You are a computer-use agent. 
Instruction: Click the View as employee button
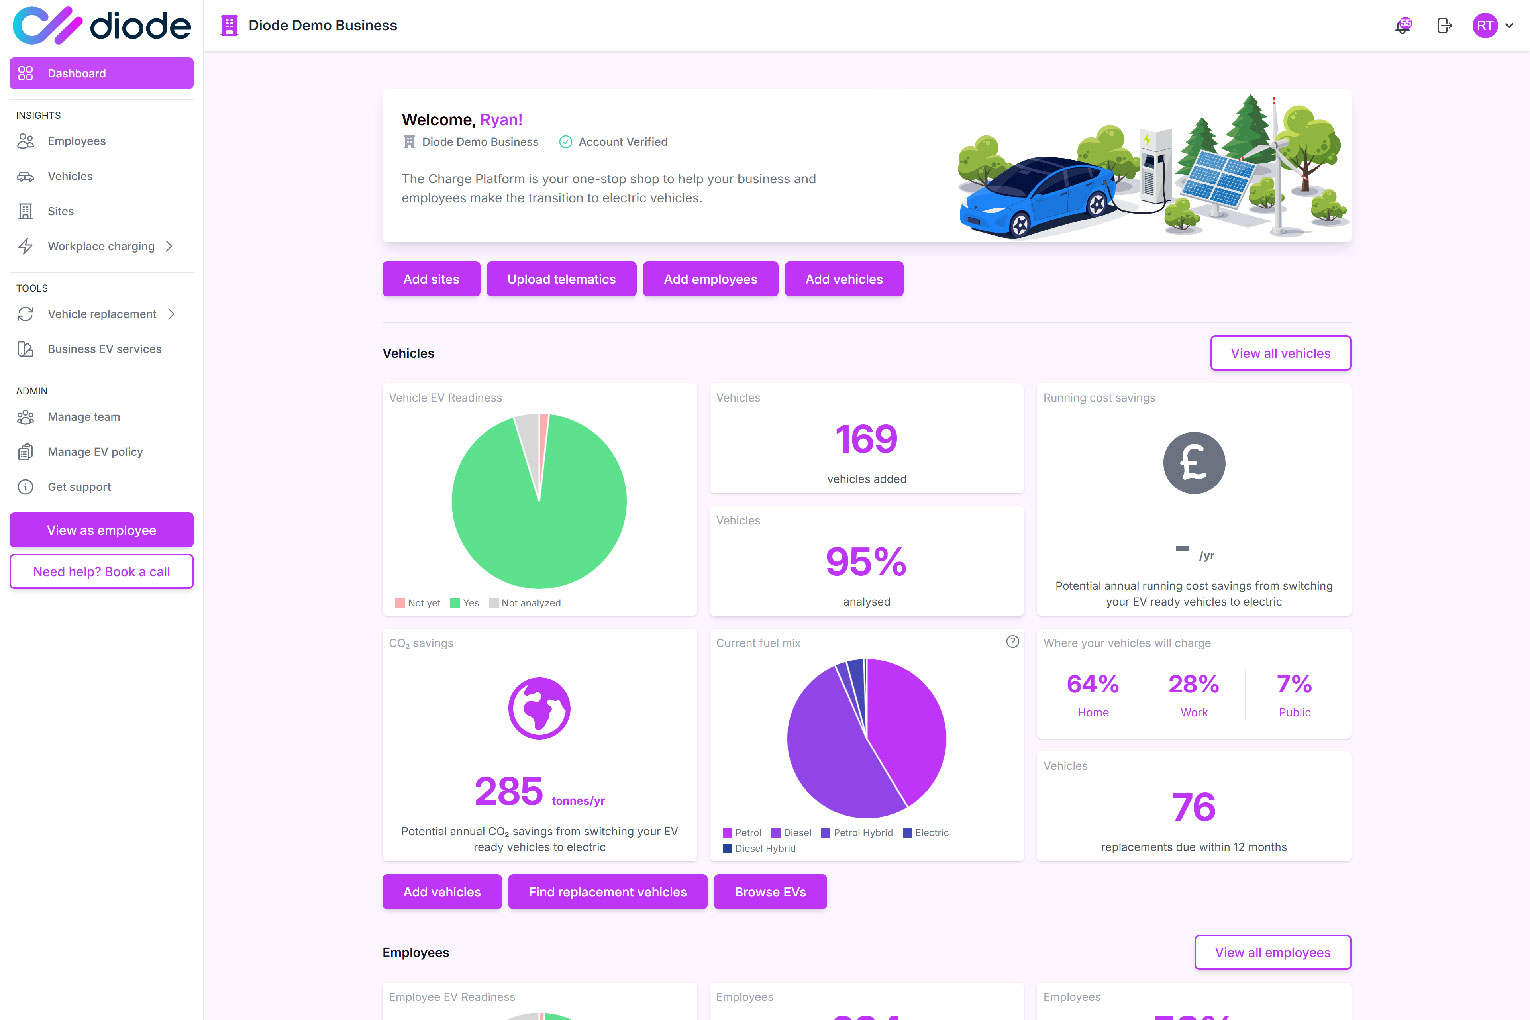pyautogui.click(x=102, y=530)
